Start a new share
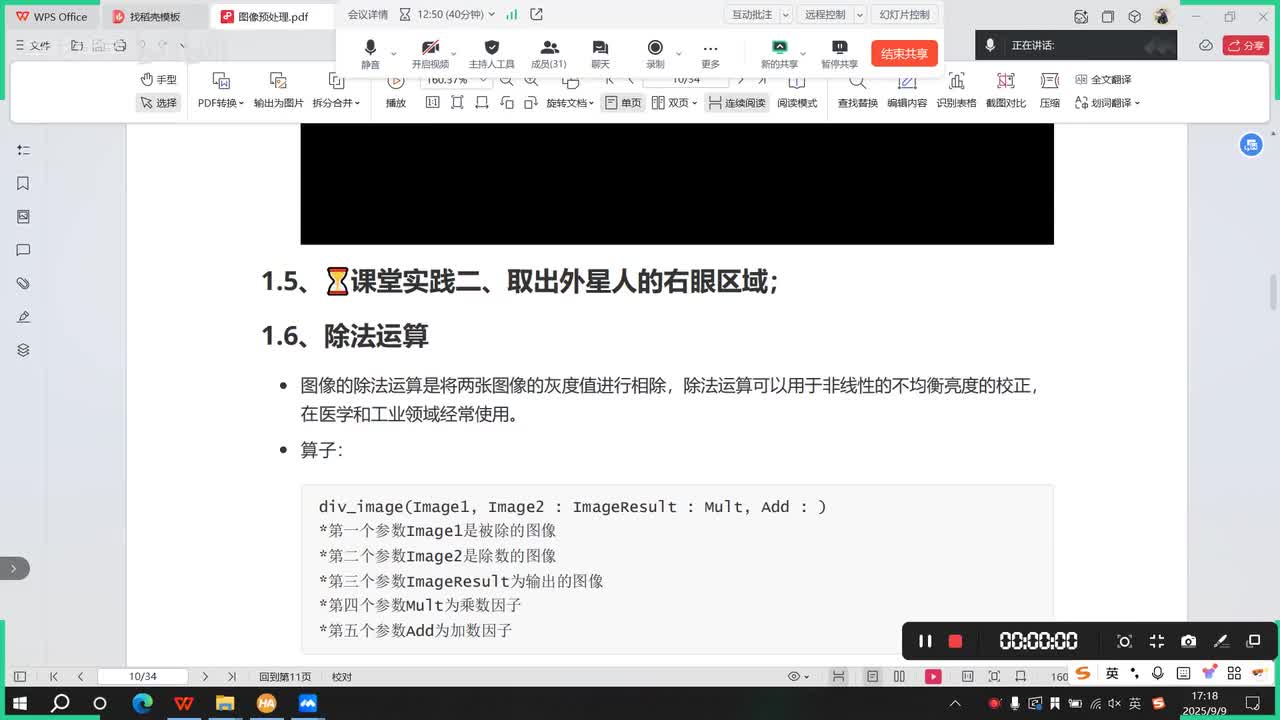The width and height of the screenshot is (1280, 720). [x=779, y=54]
